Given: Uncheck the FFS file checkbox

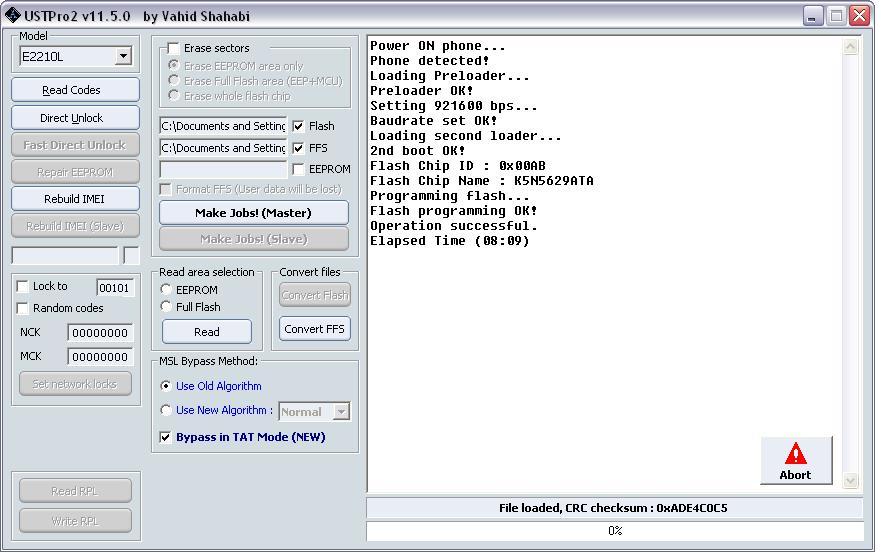Looking at the screenshot, I should [298, 148].
